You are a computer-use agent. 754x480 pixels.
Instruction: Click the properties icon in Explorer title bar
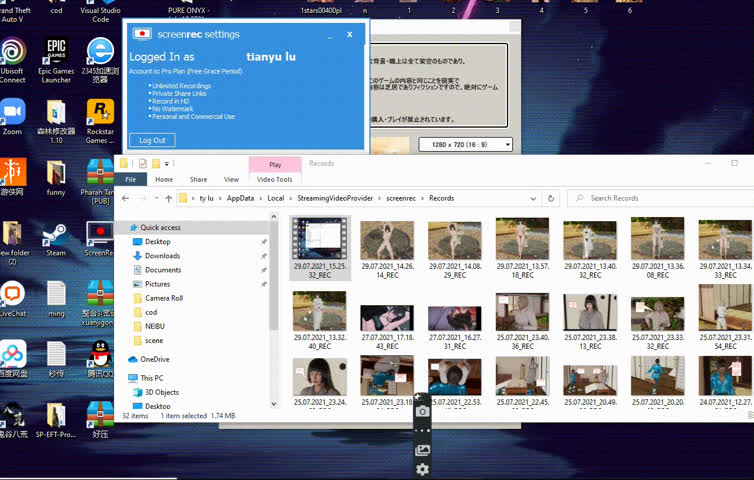[143, 164]
